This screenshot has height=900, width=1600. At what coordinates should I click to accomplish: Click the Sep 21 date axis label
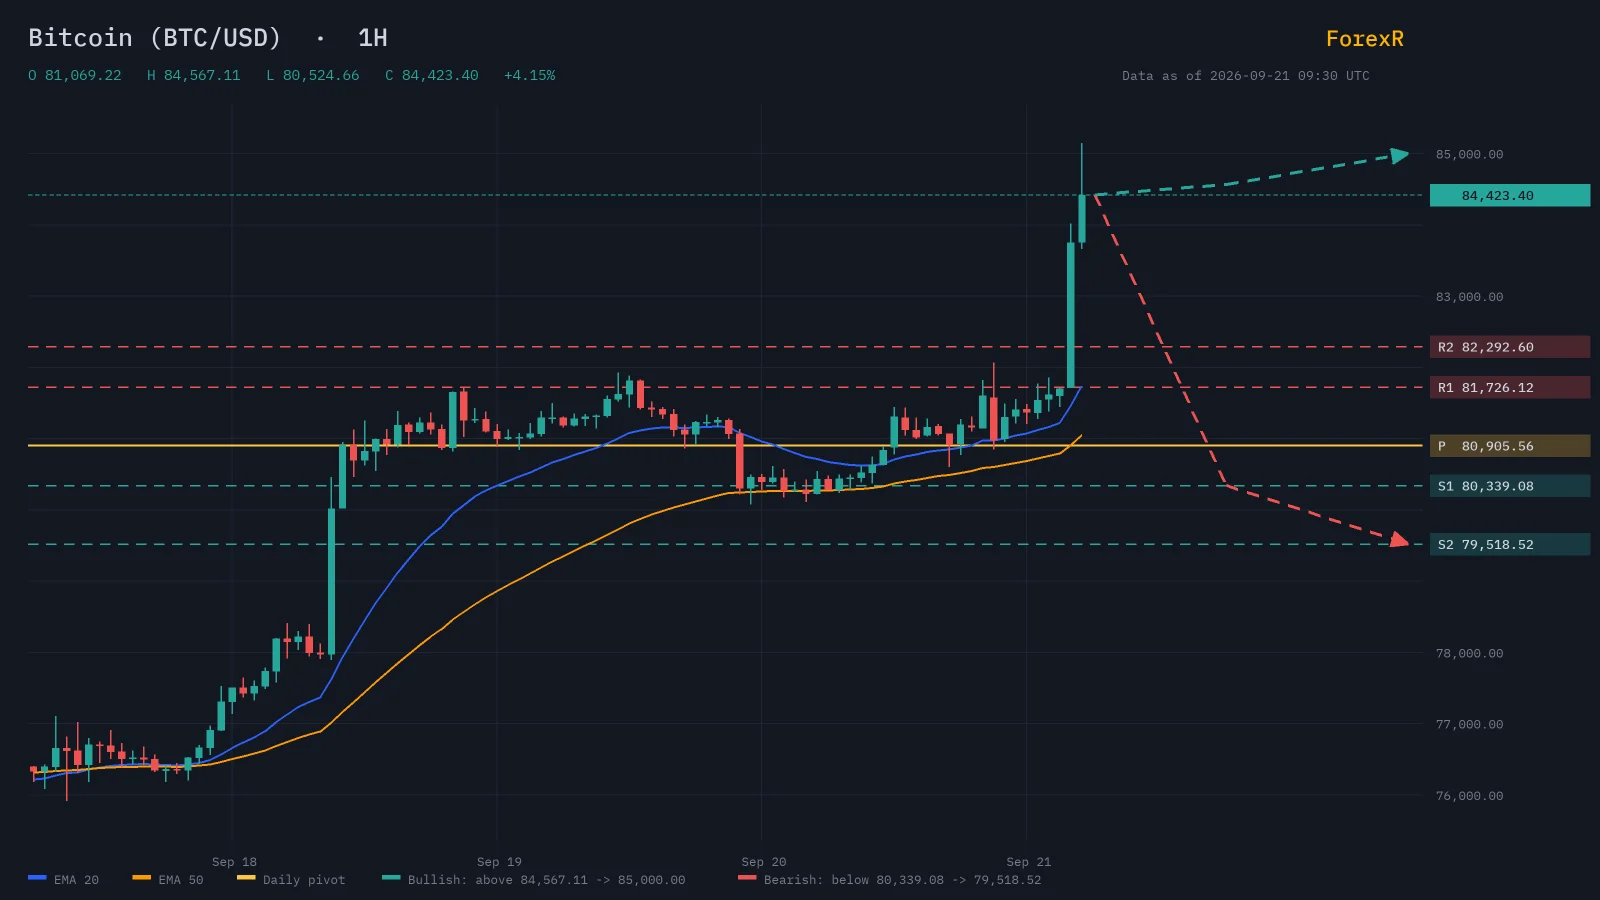pos(1028,861)
